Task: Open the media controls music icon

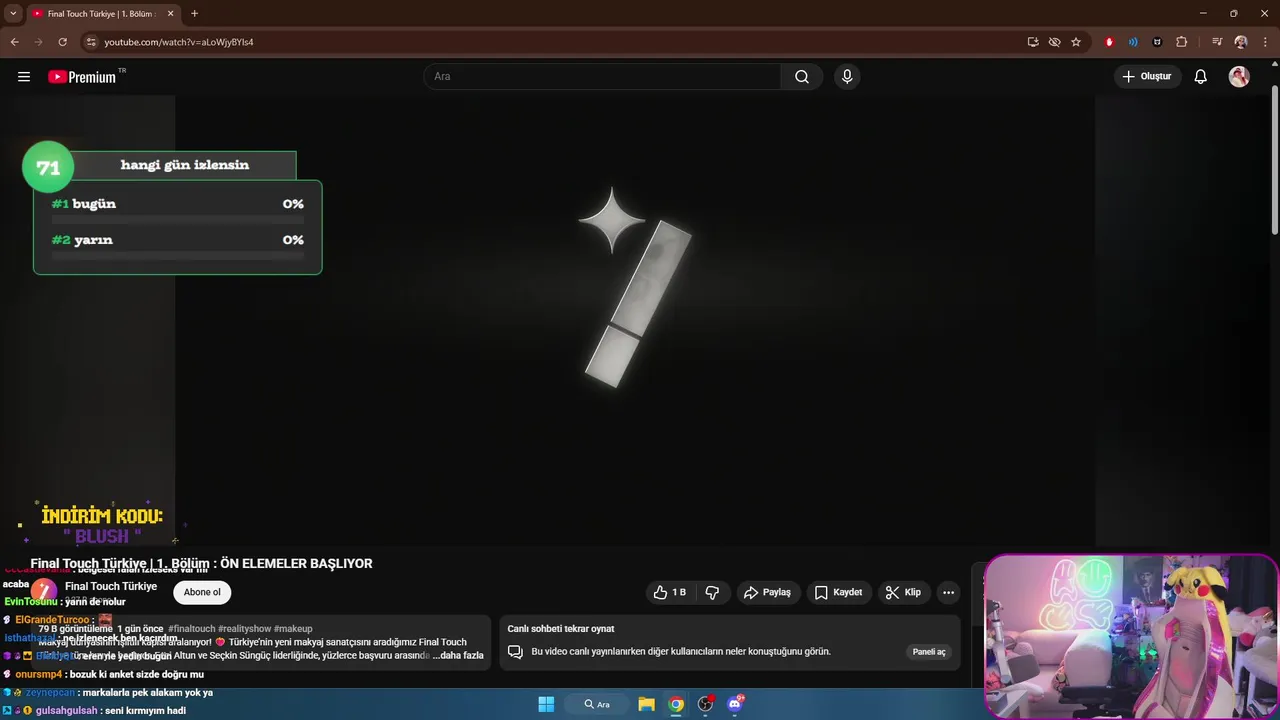Action: pos(1217,42)
